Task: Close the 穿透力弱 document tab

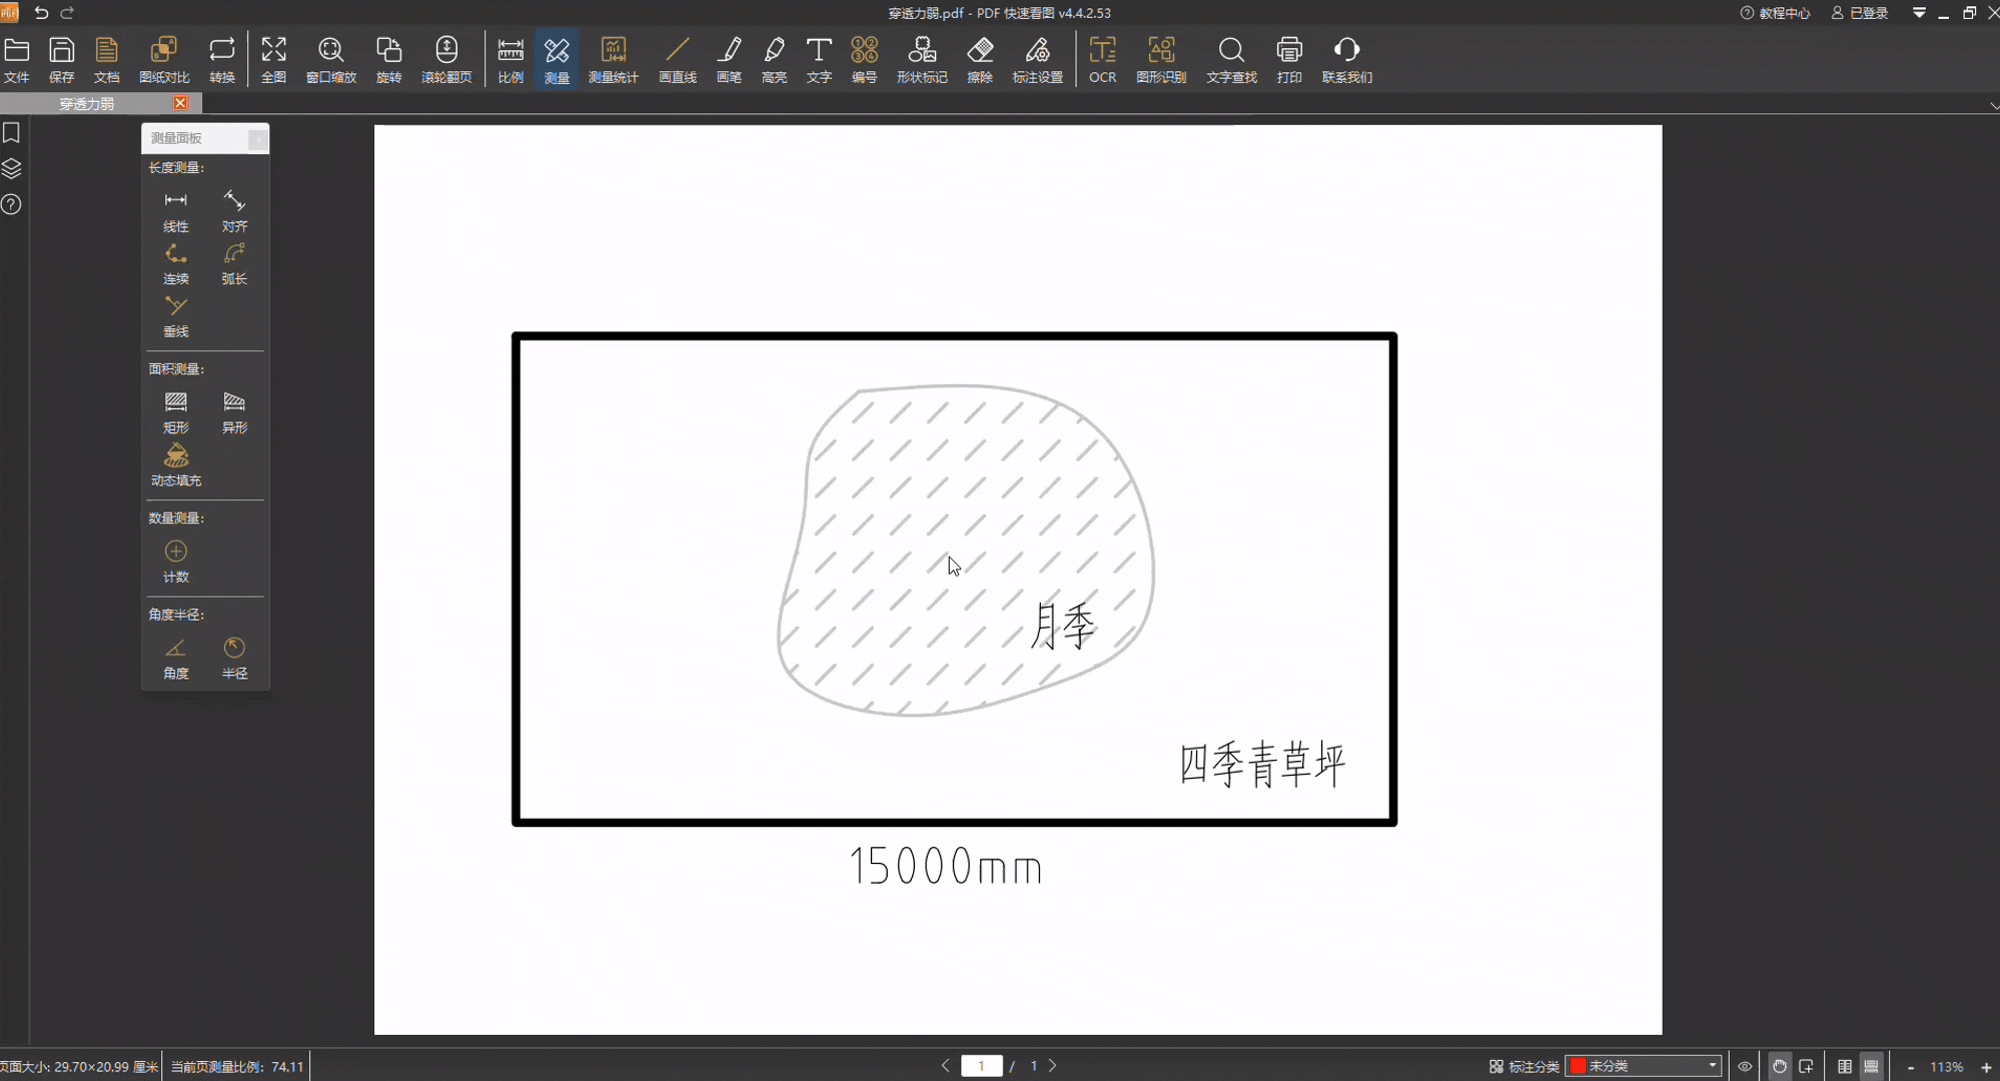Action: [180, 103]
